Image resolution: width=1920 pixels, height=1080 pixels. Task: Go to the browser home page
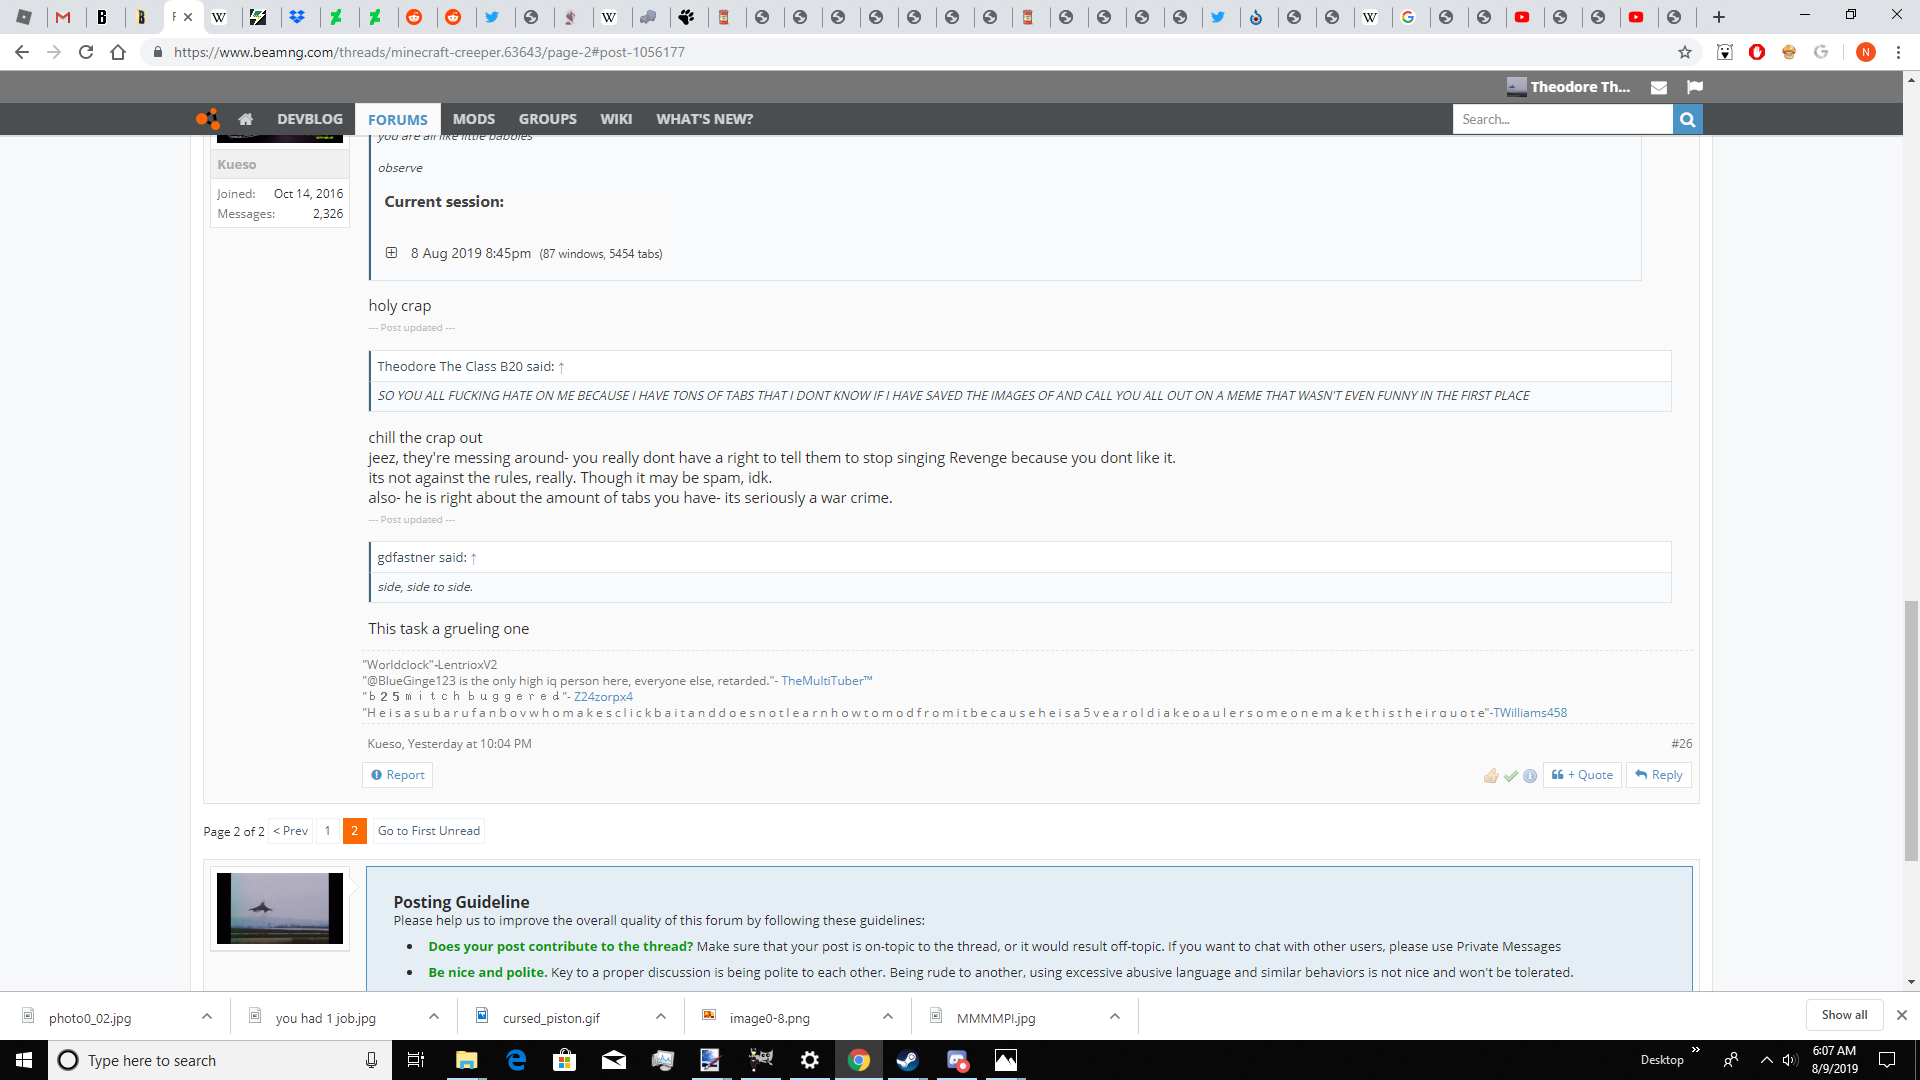click(118, 52)
